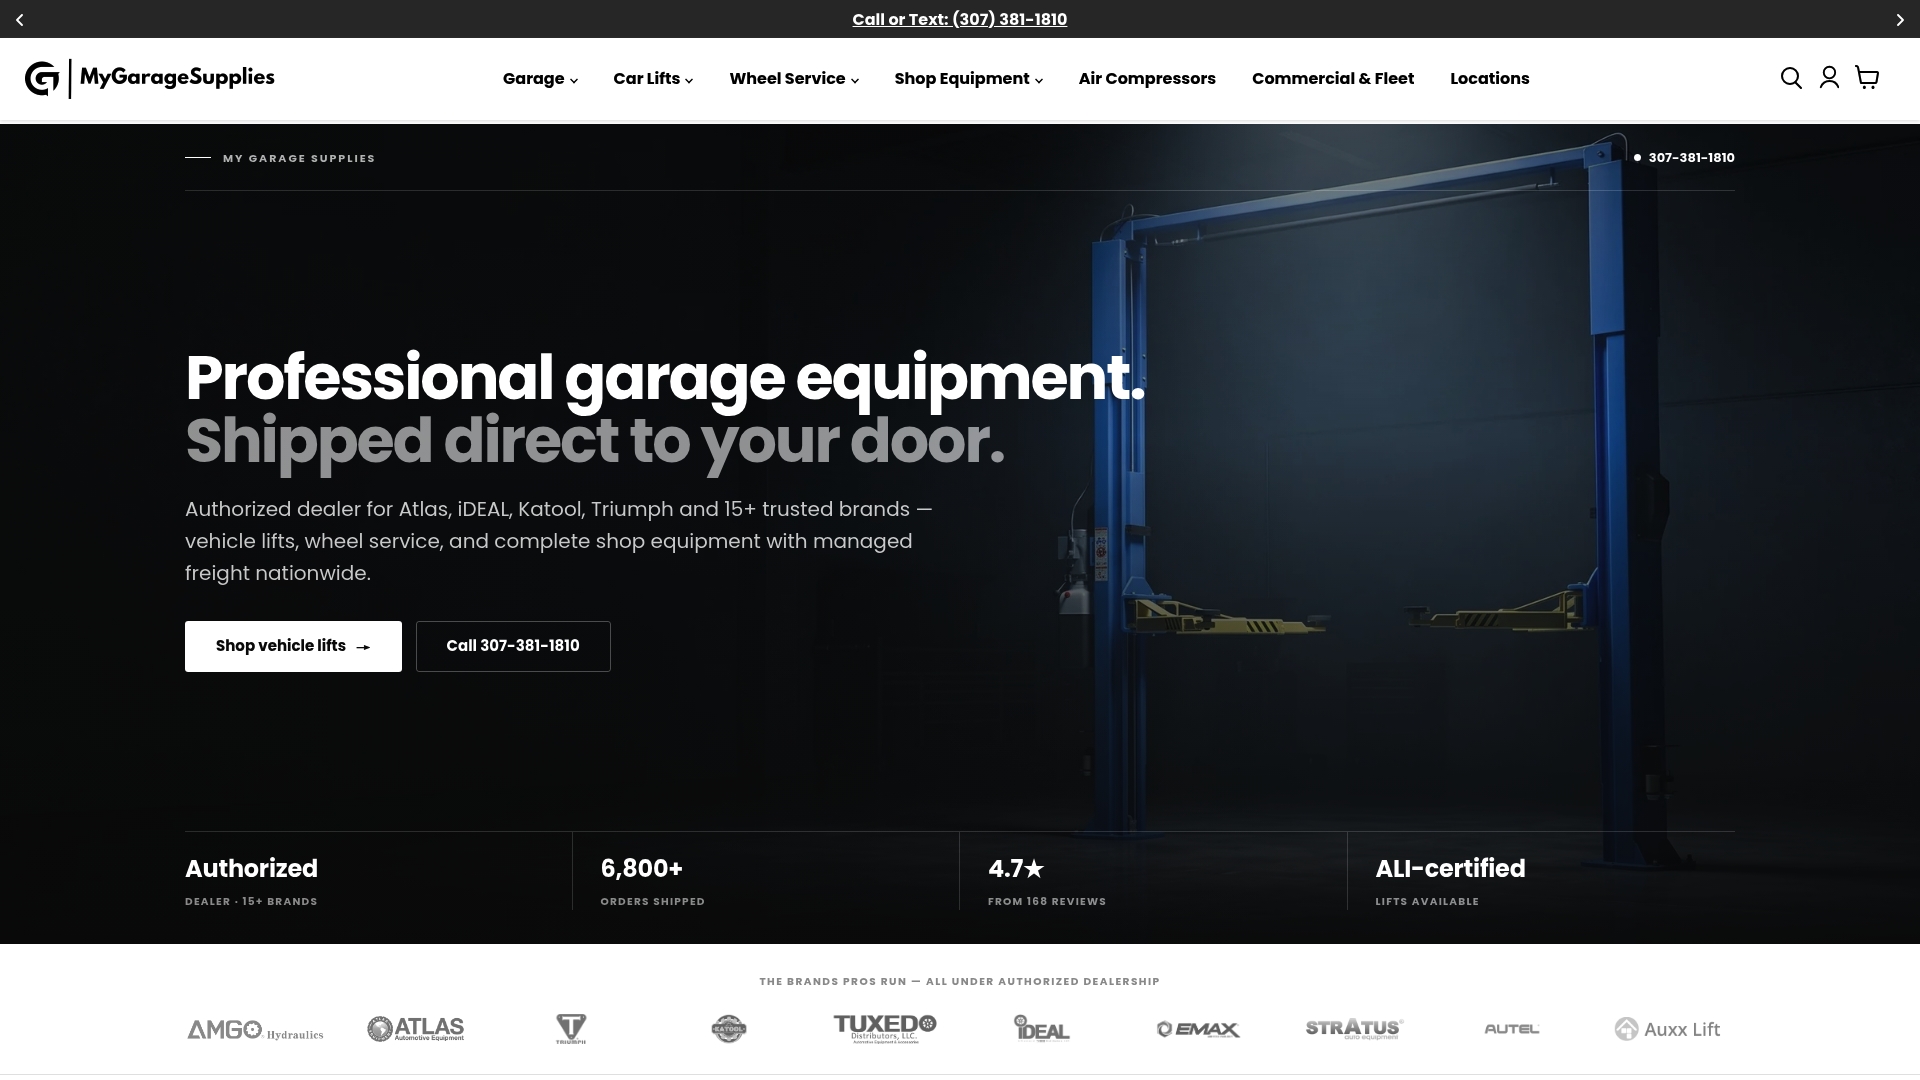The image size is (1920, 1080).
Task: Expand the Wheel Service dropdown menu
Action: pyautogui.click(x=794, y=79)
